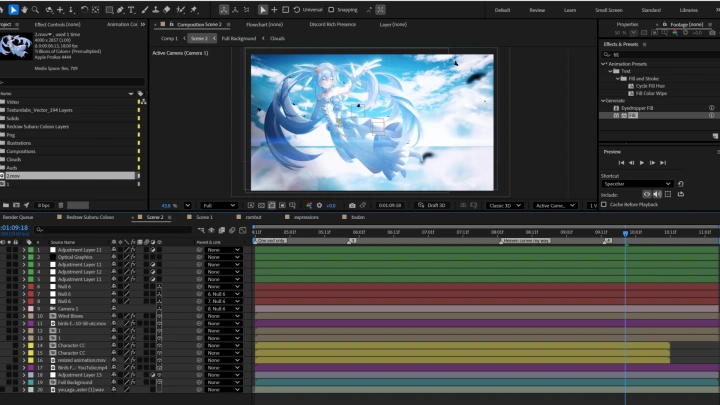This screenshot has width=720, height=405.
Task: Jump to first frame in Preview panel
Action: point(622,162)
